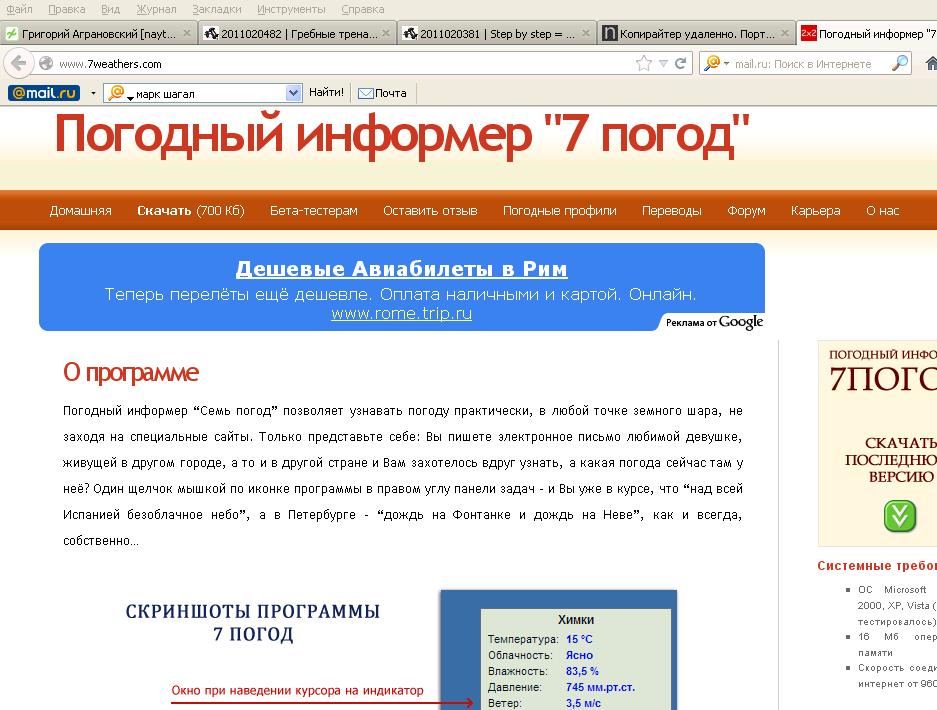Open the Форум navigation link
Image resolution: width=937 pixels, height=710 pixels.
pyautogui.click(x=746, y=210)
